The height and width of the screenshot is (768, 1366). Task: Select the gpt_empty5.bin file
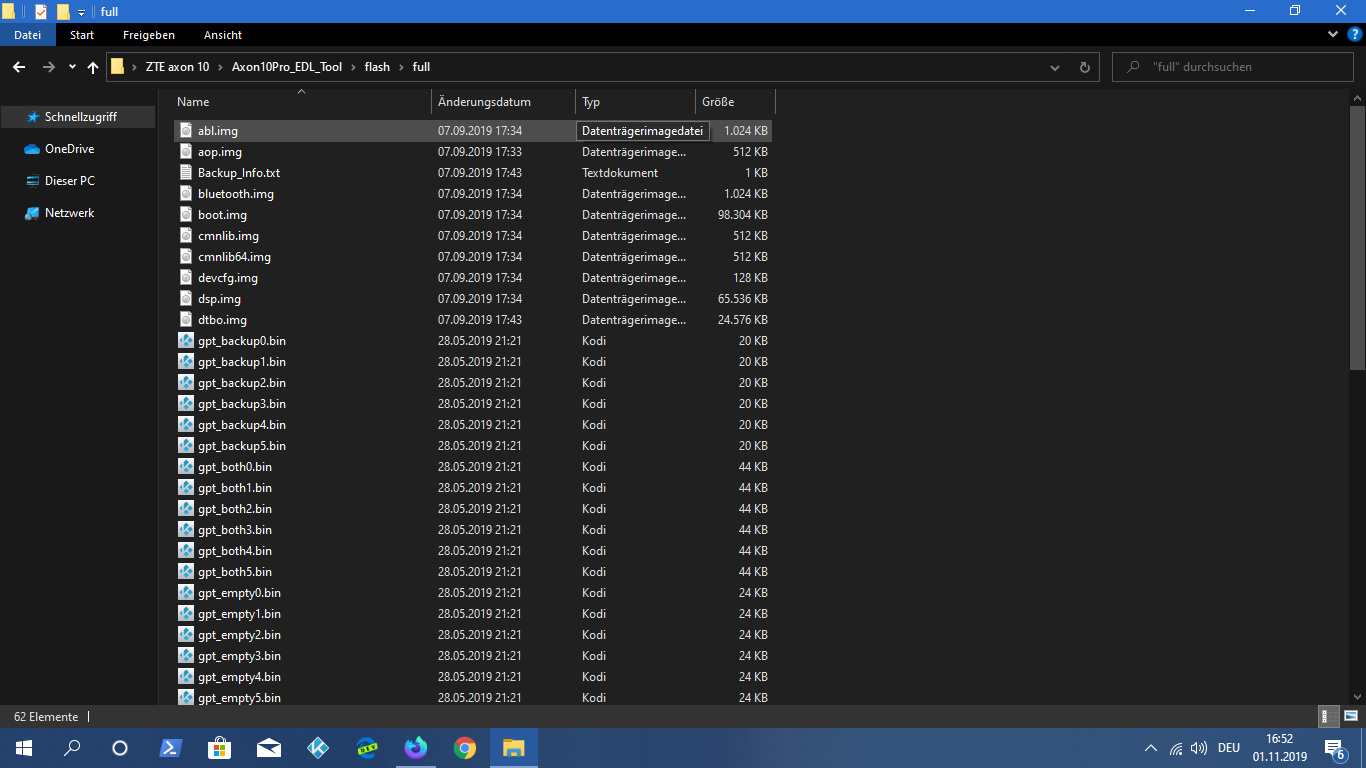[x=239, y=698]
